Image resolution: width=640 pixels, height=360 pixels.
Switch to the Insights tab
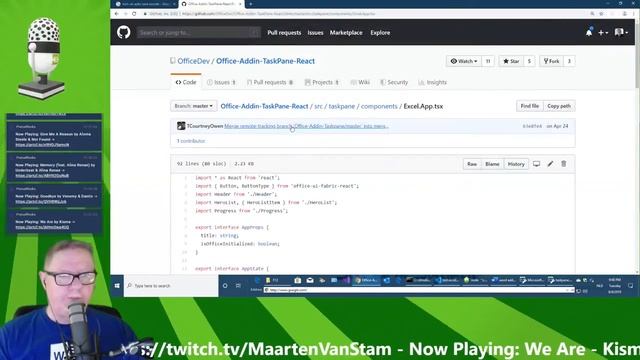pos(433,82)
